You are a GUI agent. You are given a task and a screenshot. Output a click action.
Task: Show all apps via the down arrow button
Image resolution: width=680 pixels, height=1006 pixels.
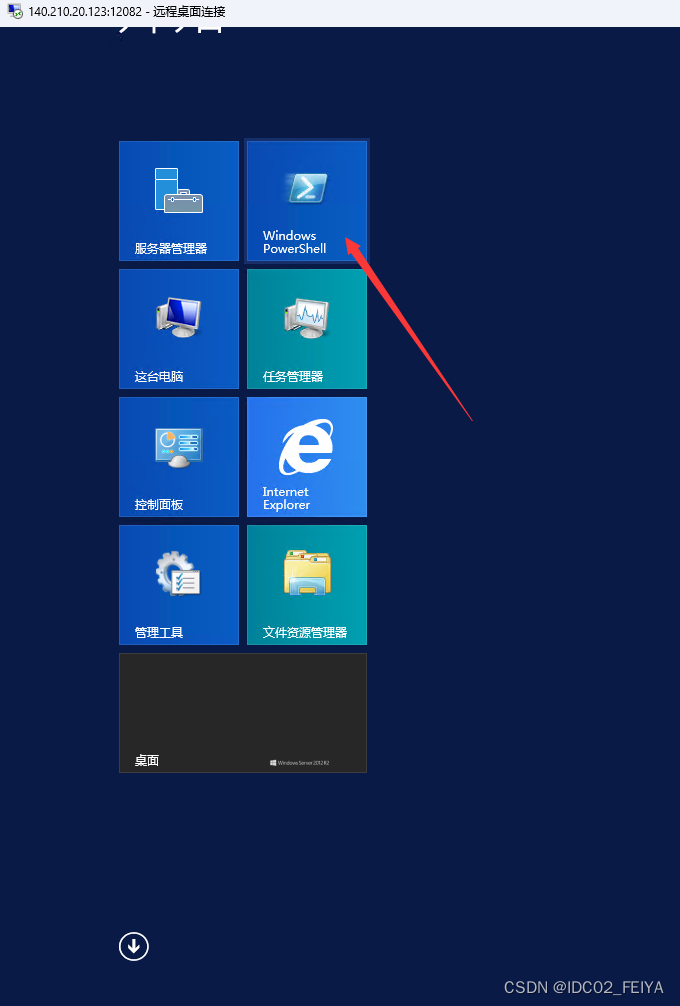134,946
